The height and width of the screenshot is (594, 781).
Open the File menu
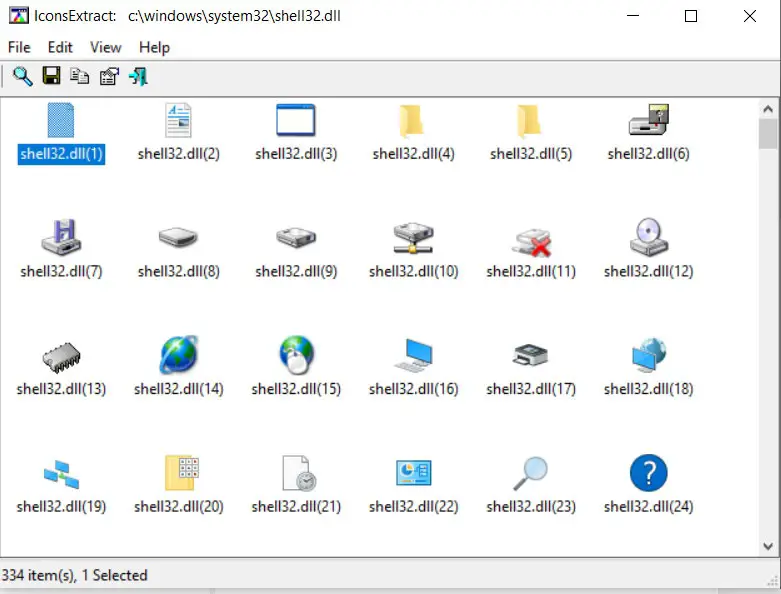tap(19, 47)
